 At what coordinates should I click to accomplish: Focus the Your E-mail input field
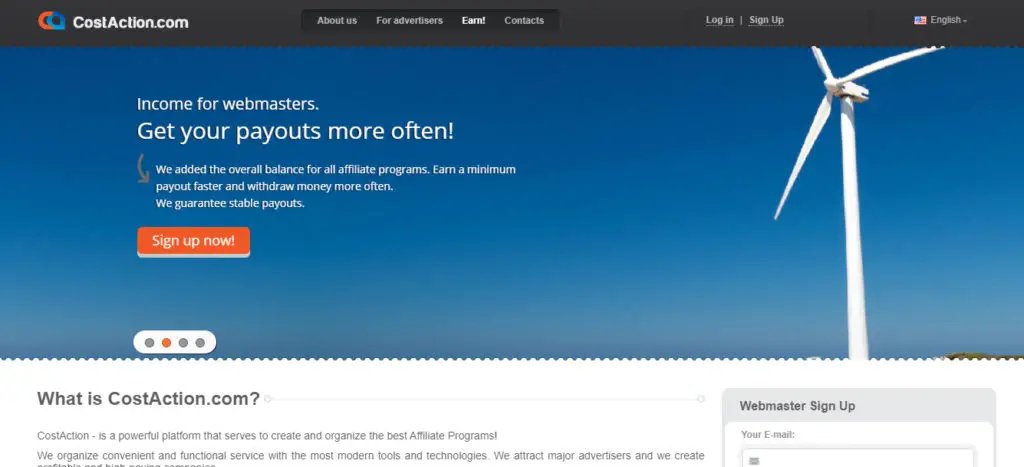pyautogui.click(x=857, y=459)
